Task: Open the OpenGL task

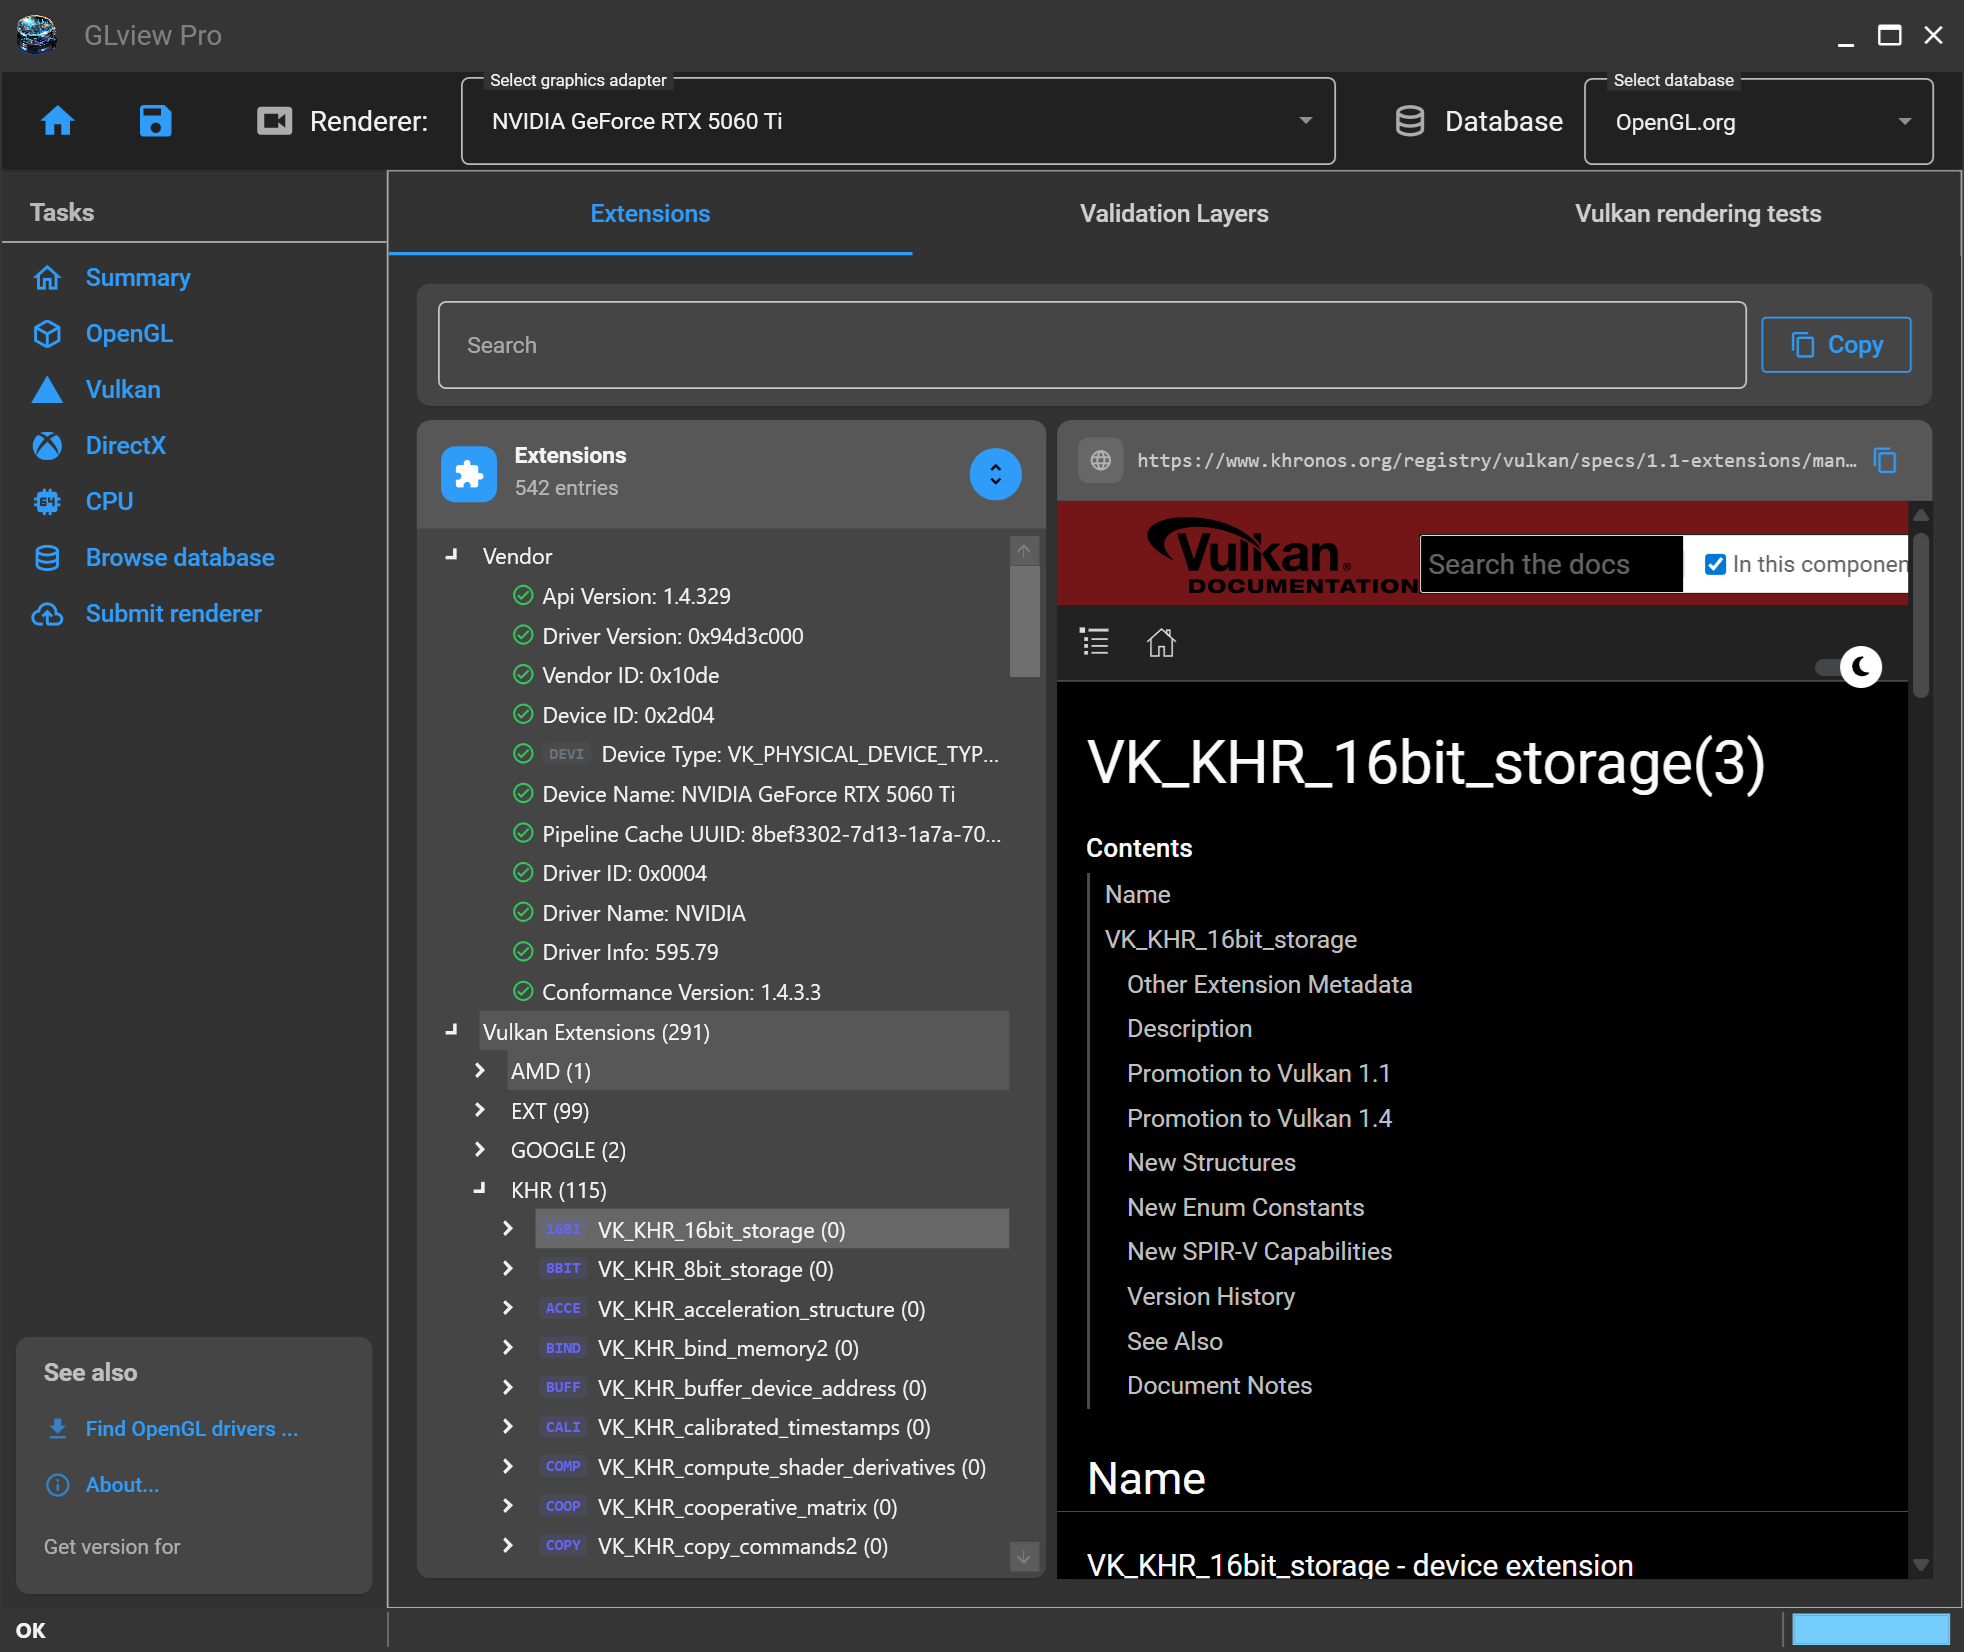Action: (129, 334)
